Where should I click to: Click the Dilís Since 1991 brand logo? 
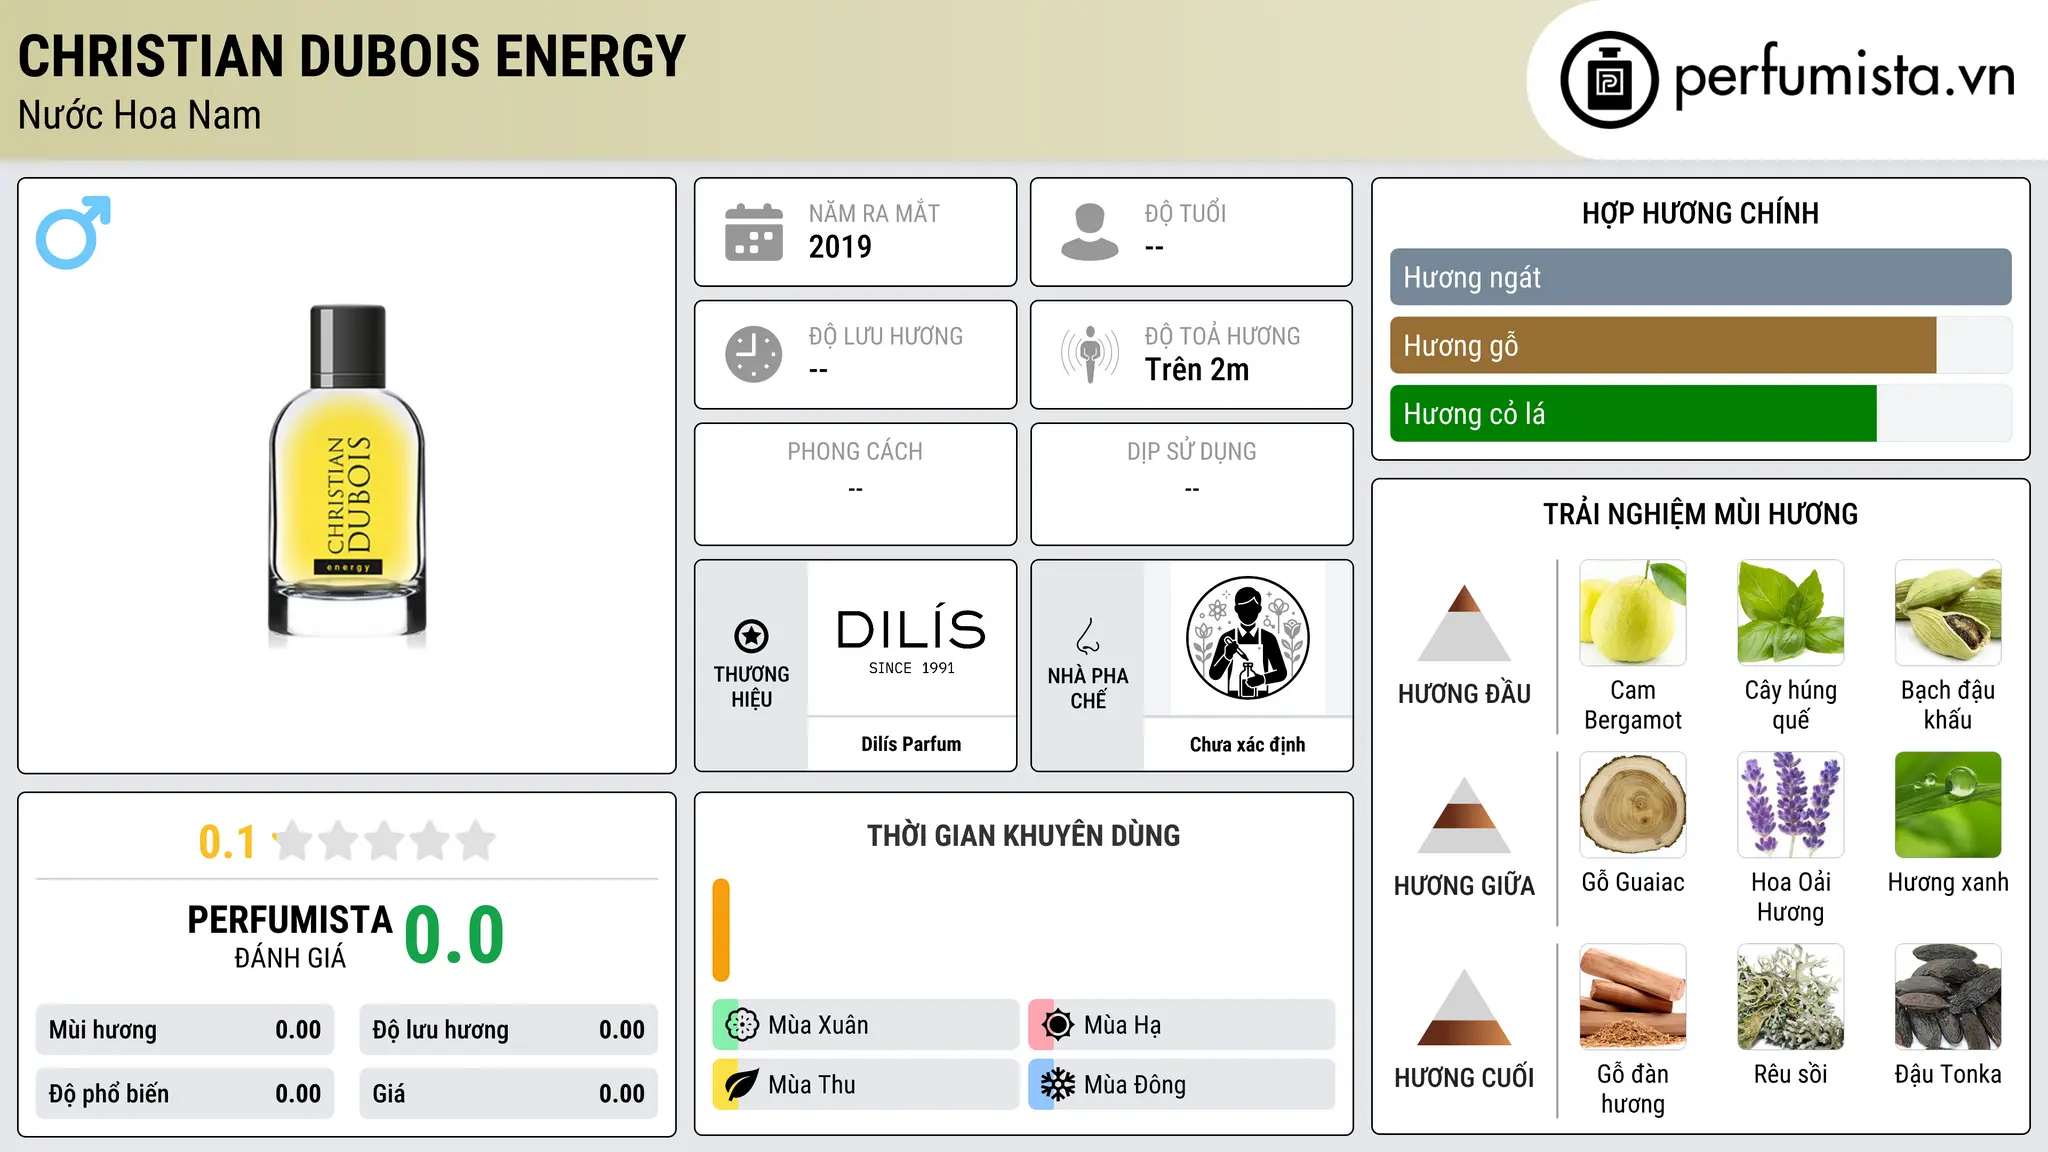pyautogui.click(x=911, y=639)
